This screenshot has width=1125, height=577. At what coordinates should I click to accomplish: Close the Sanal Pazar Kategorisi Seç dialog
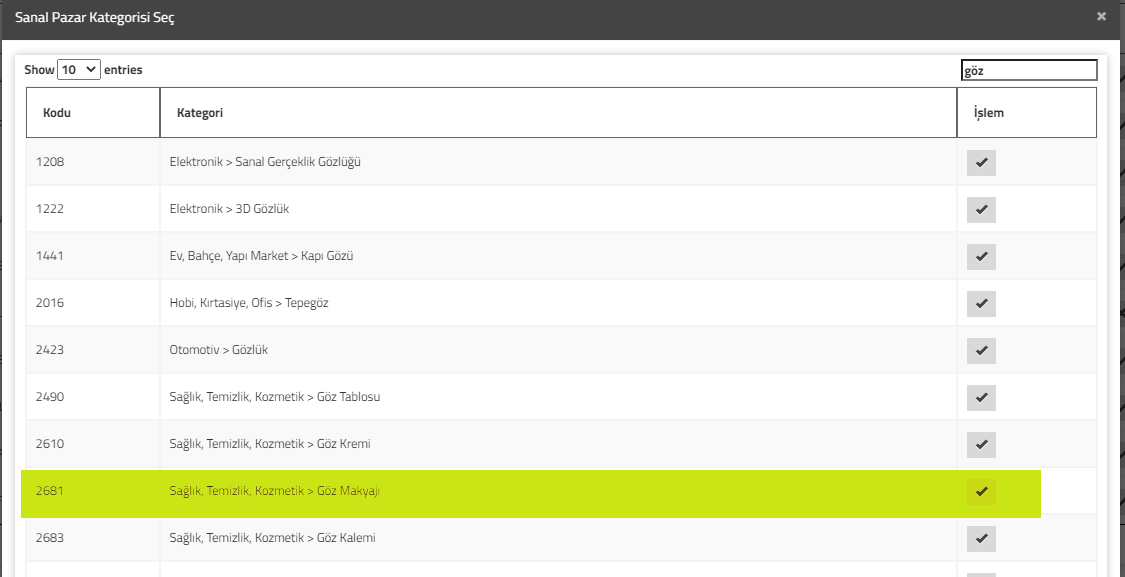tap(1101, 17)
